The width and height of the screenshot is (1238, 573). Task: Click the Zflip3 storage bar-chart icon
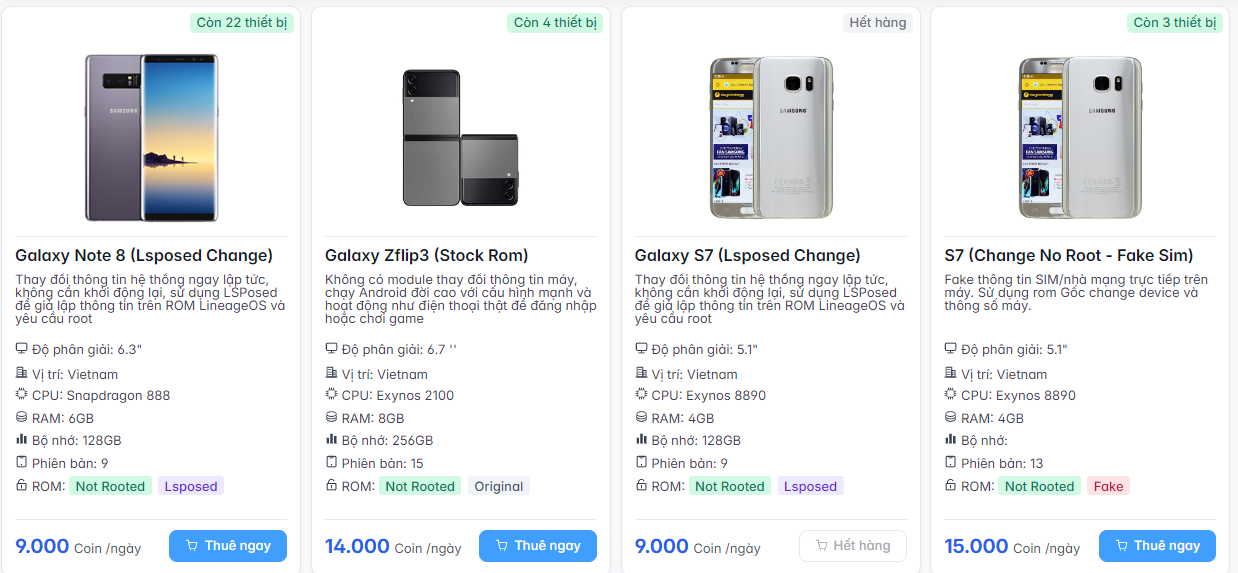click(332, 439)
